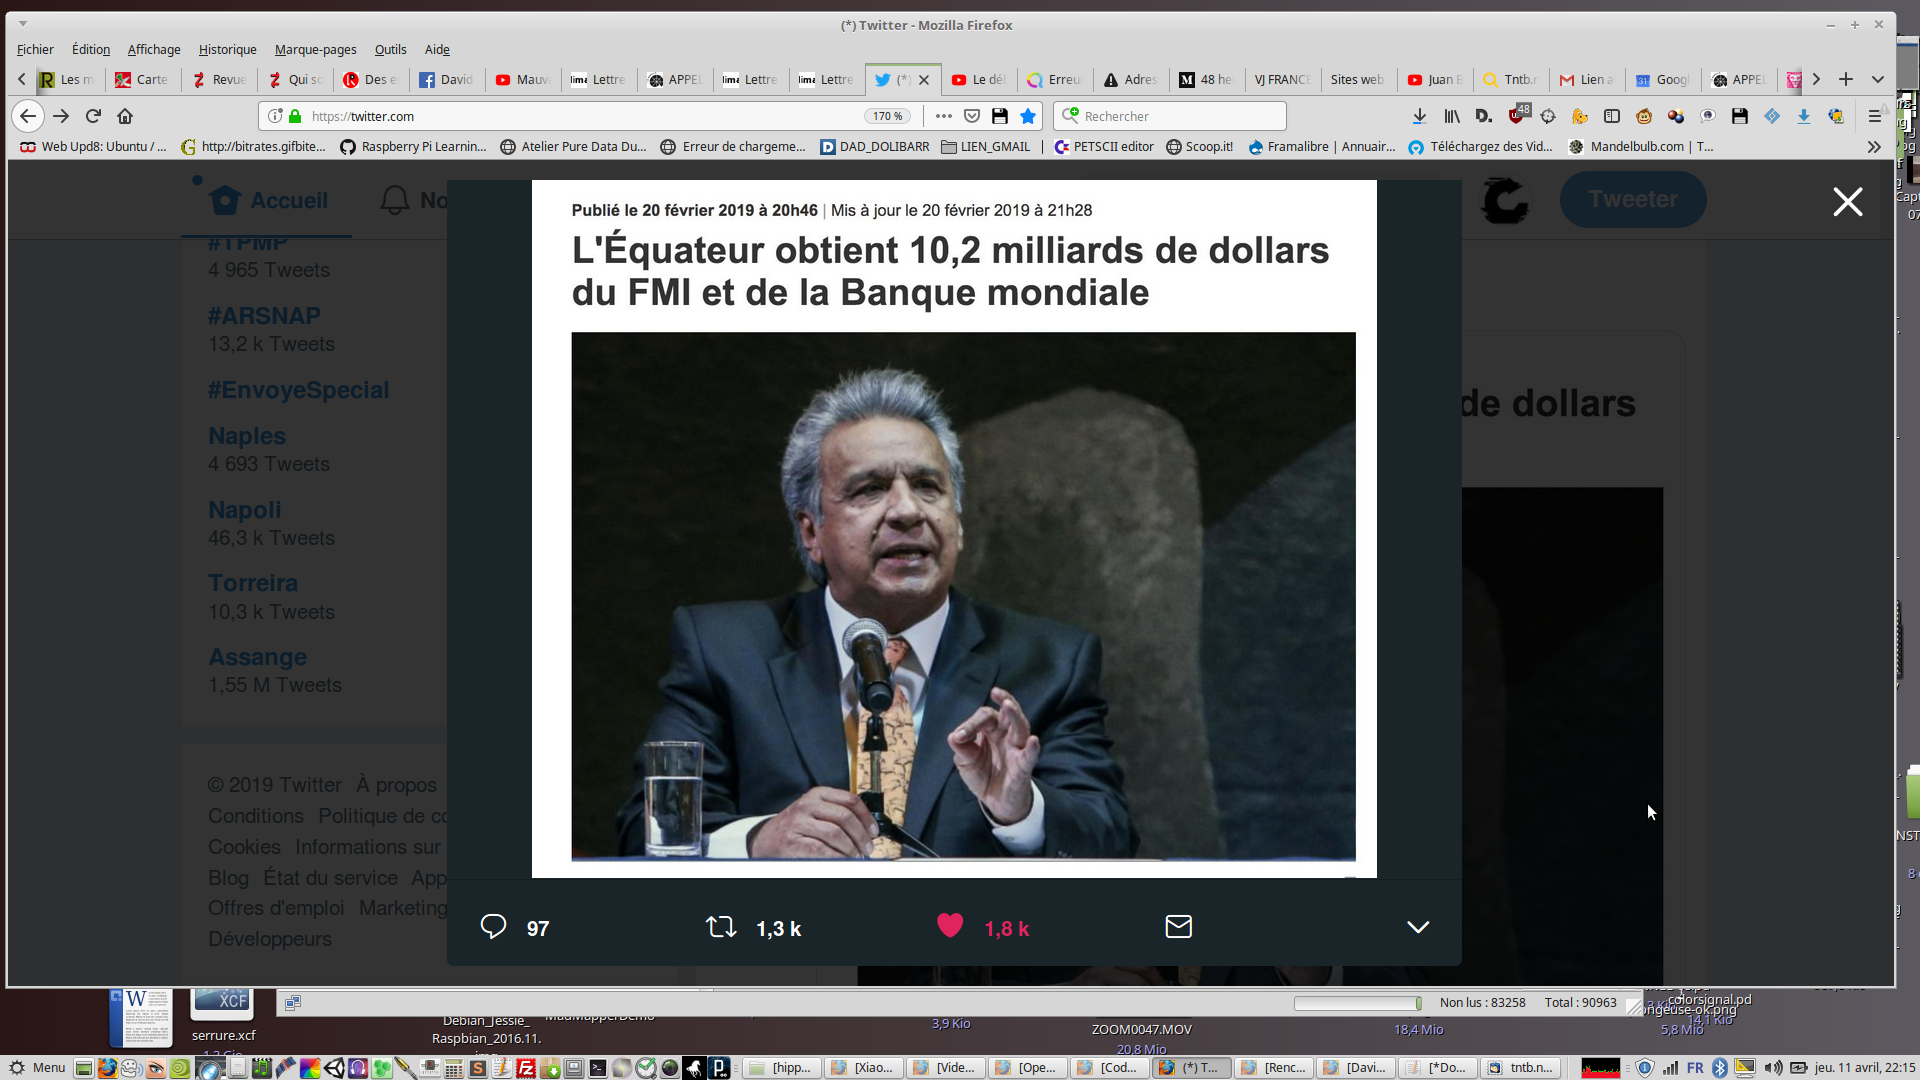Open the Marque-pages menu

(315, 49)
